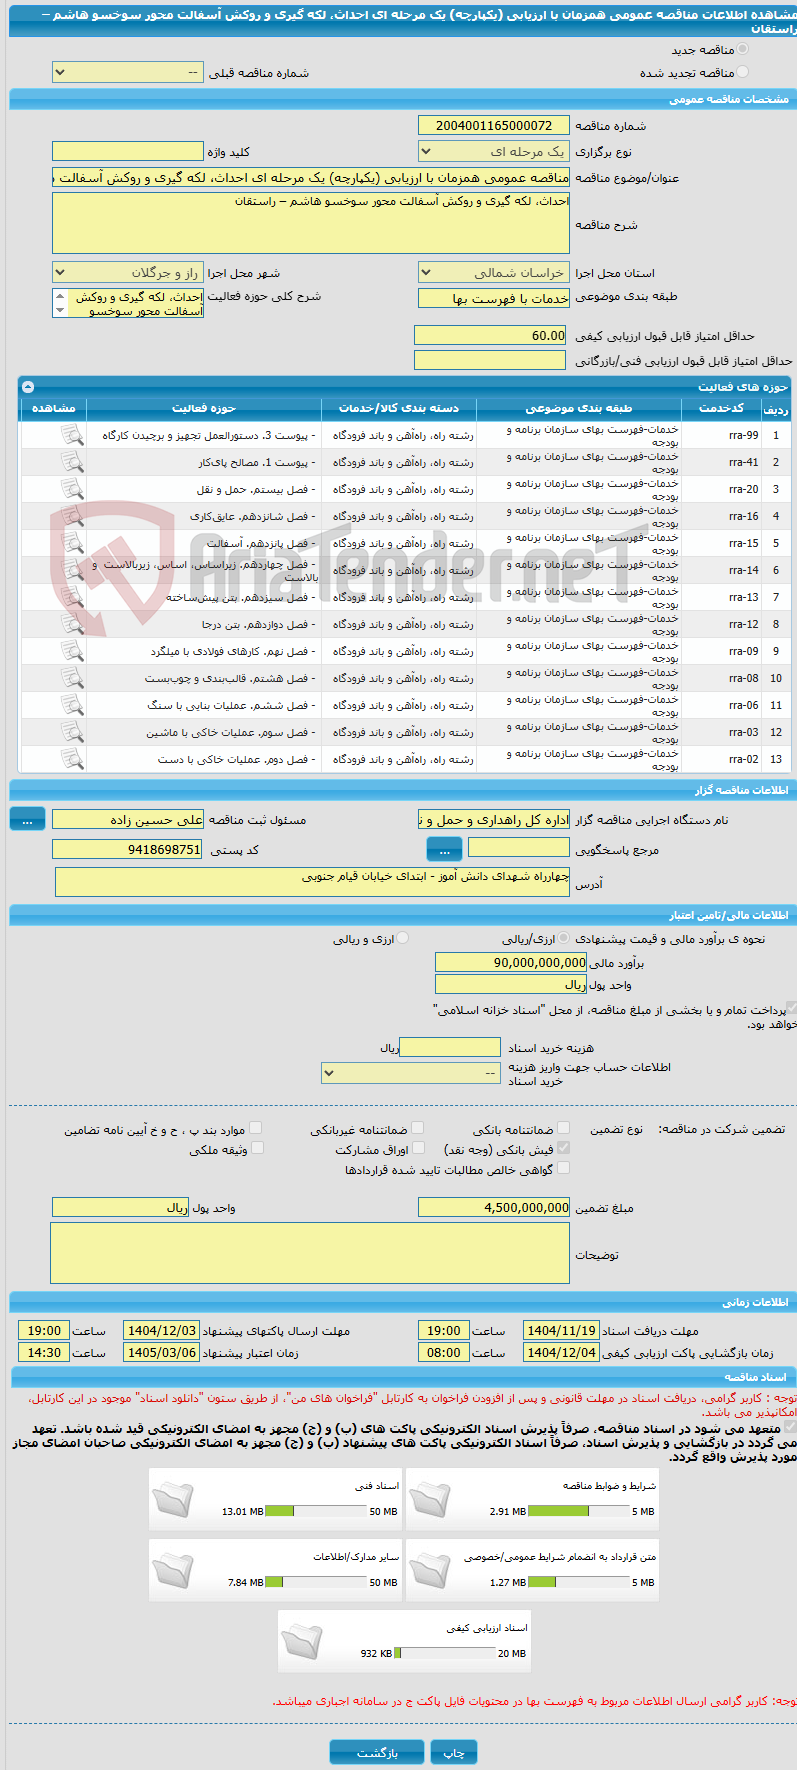
Task: Click the ردیف column header
Action: click(x=775, y=408)
